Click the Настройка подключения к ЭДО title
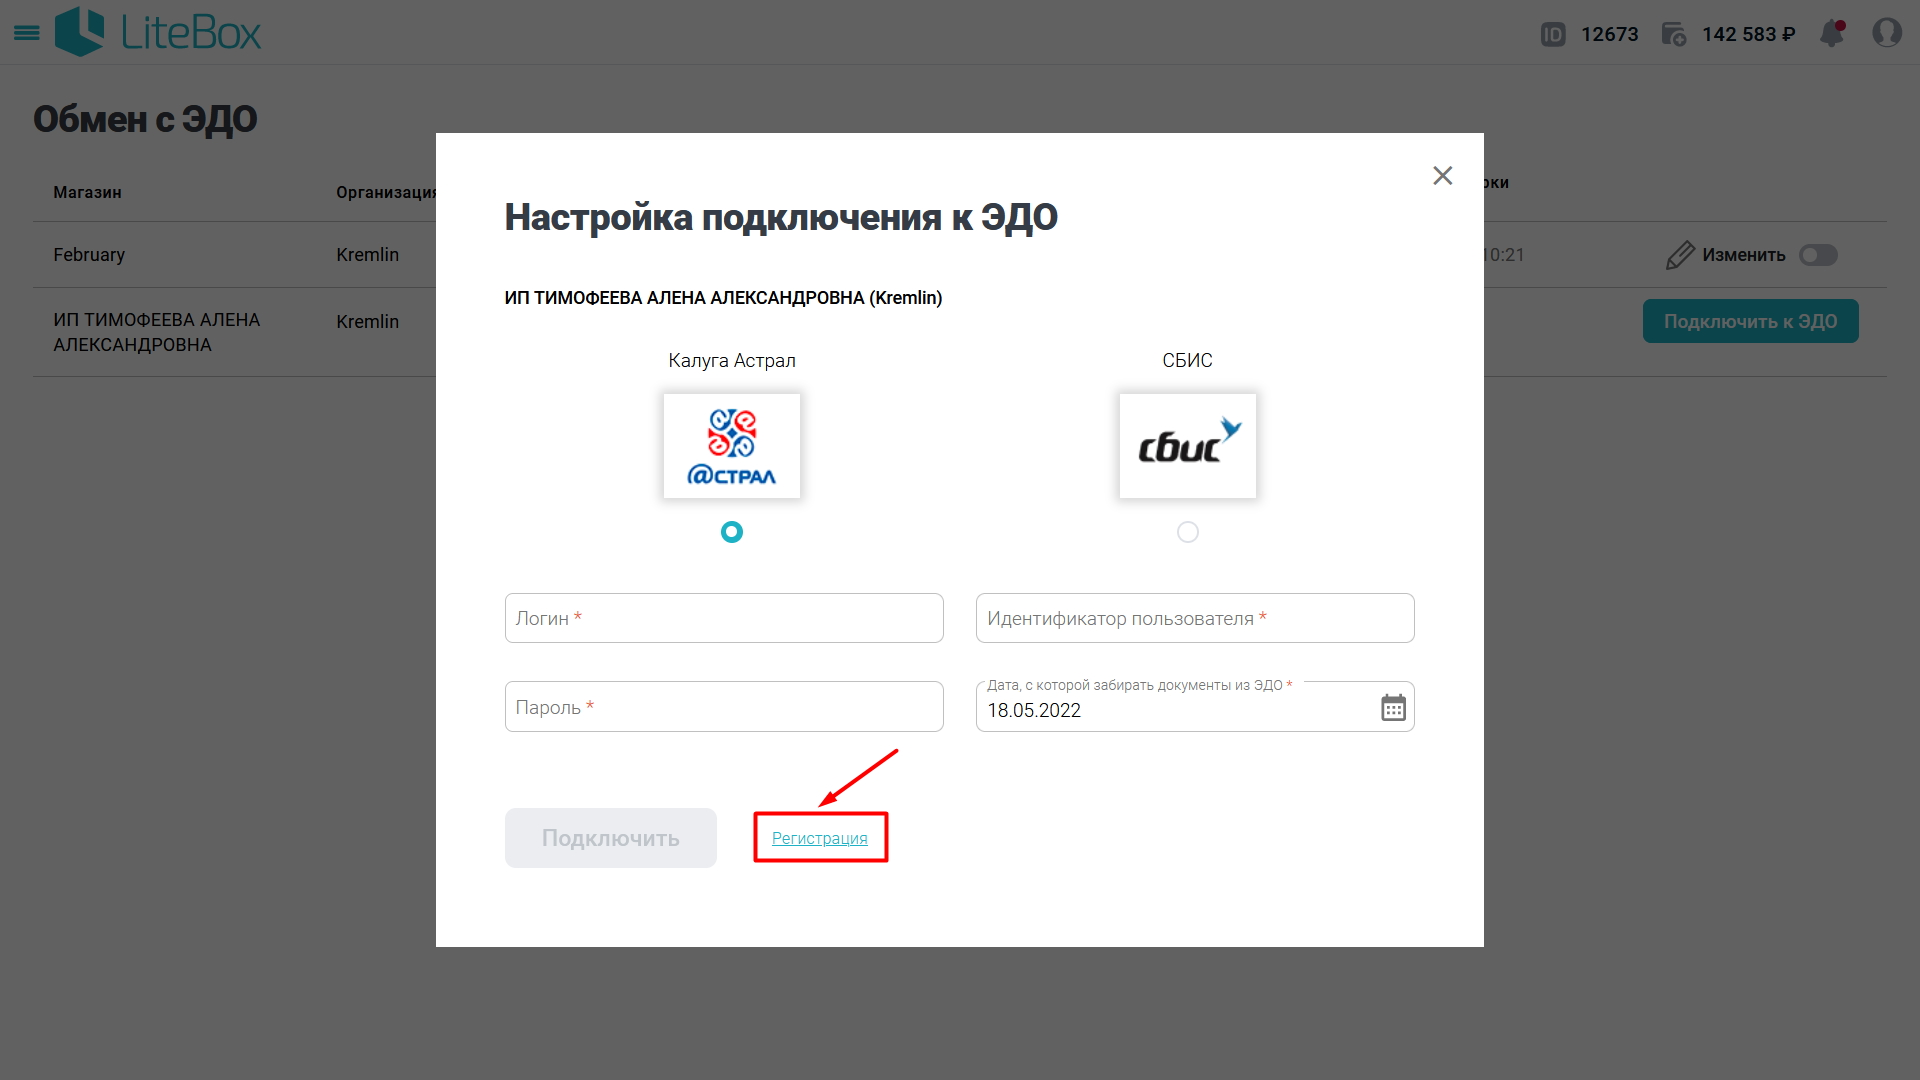Viewport: 1920px width, 1080px height. 781,217
